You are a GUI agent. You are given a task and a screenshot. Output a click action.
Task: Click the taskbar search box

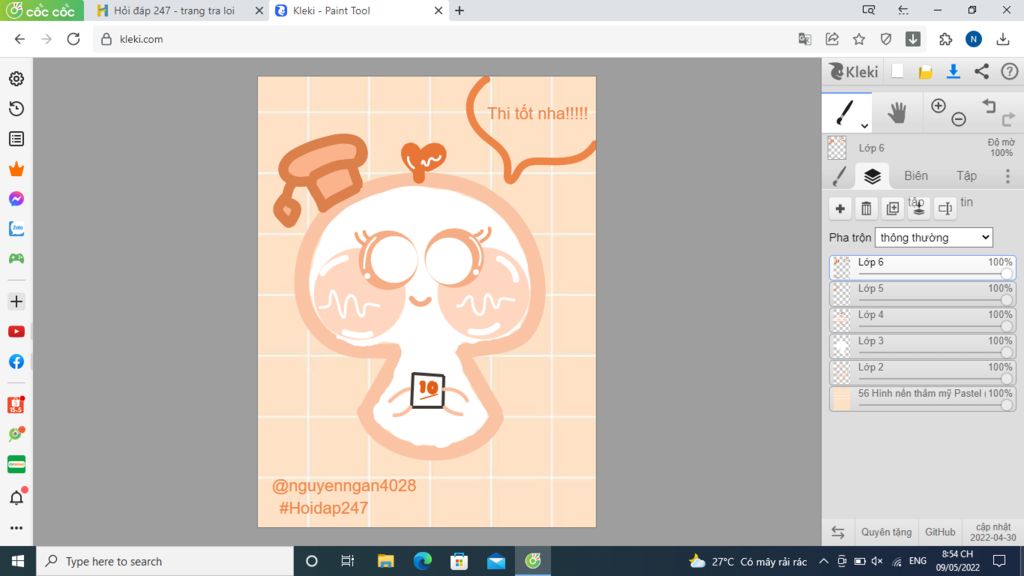165,561
